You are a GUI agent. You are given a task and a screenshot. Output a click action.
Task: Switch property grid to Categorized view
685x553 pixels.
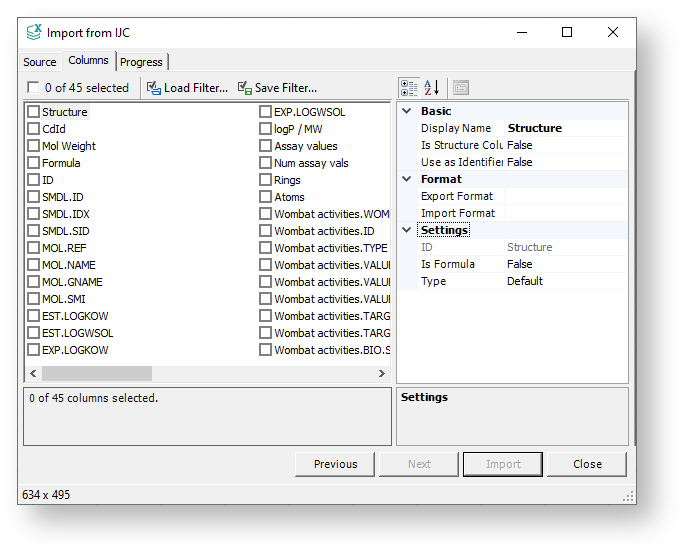pos(409,88)
